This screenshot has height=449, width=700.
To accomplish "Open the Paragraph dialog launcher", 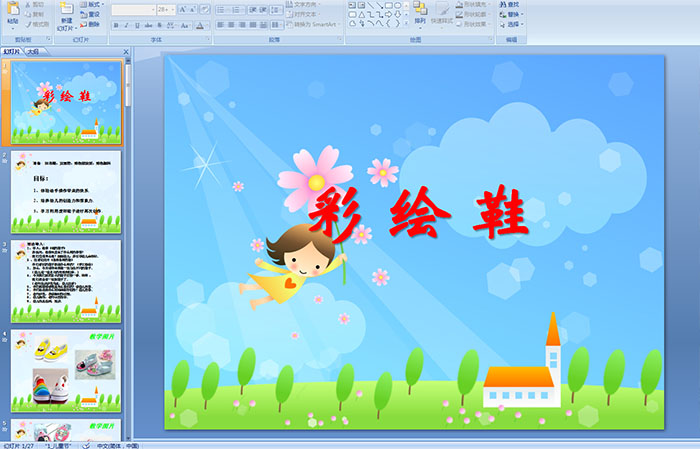I will coord(340,40).
